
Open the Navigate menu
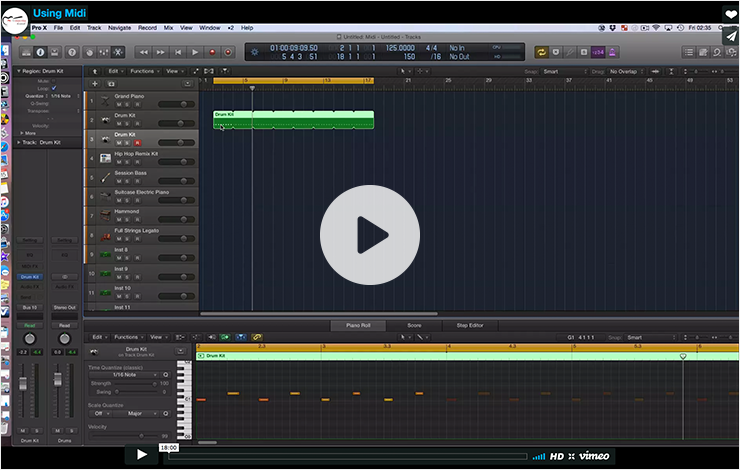click(119, 28)
